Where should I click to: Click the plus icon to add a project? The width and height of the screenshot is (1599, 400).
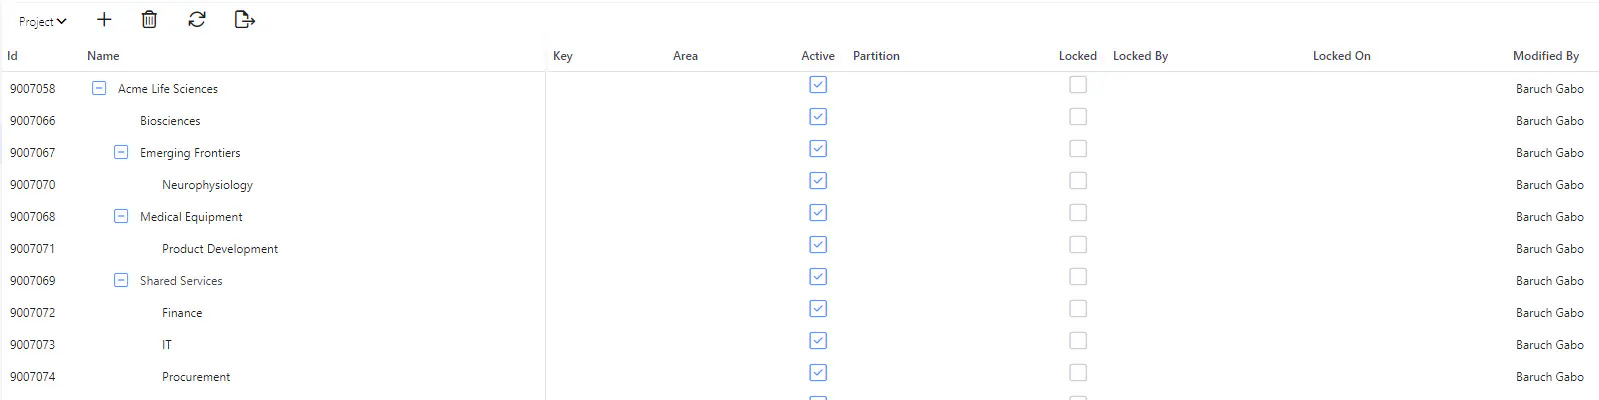point(104,20)
